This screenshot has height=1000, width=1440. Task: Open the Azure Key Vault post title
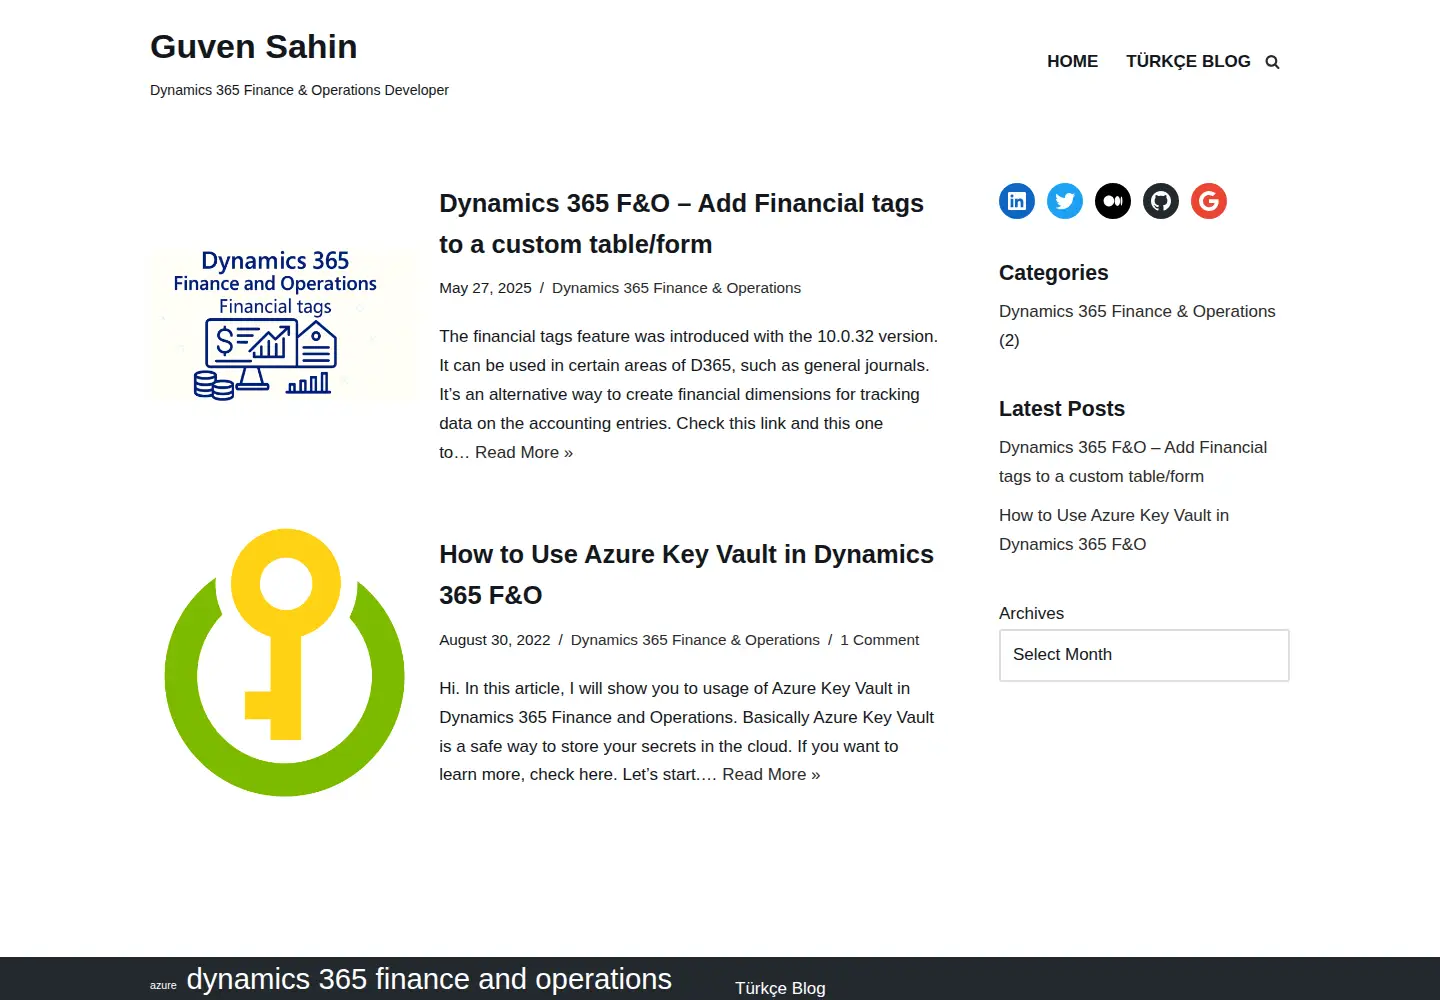click(x=686, y=574)
